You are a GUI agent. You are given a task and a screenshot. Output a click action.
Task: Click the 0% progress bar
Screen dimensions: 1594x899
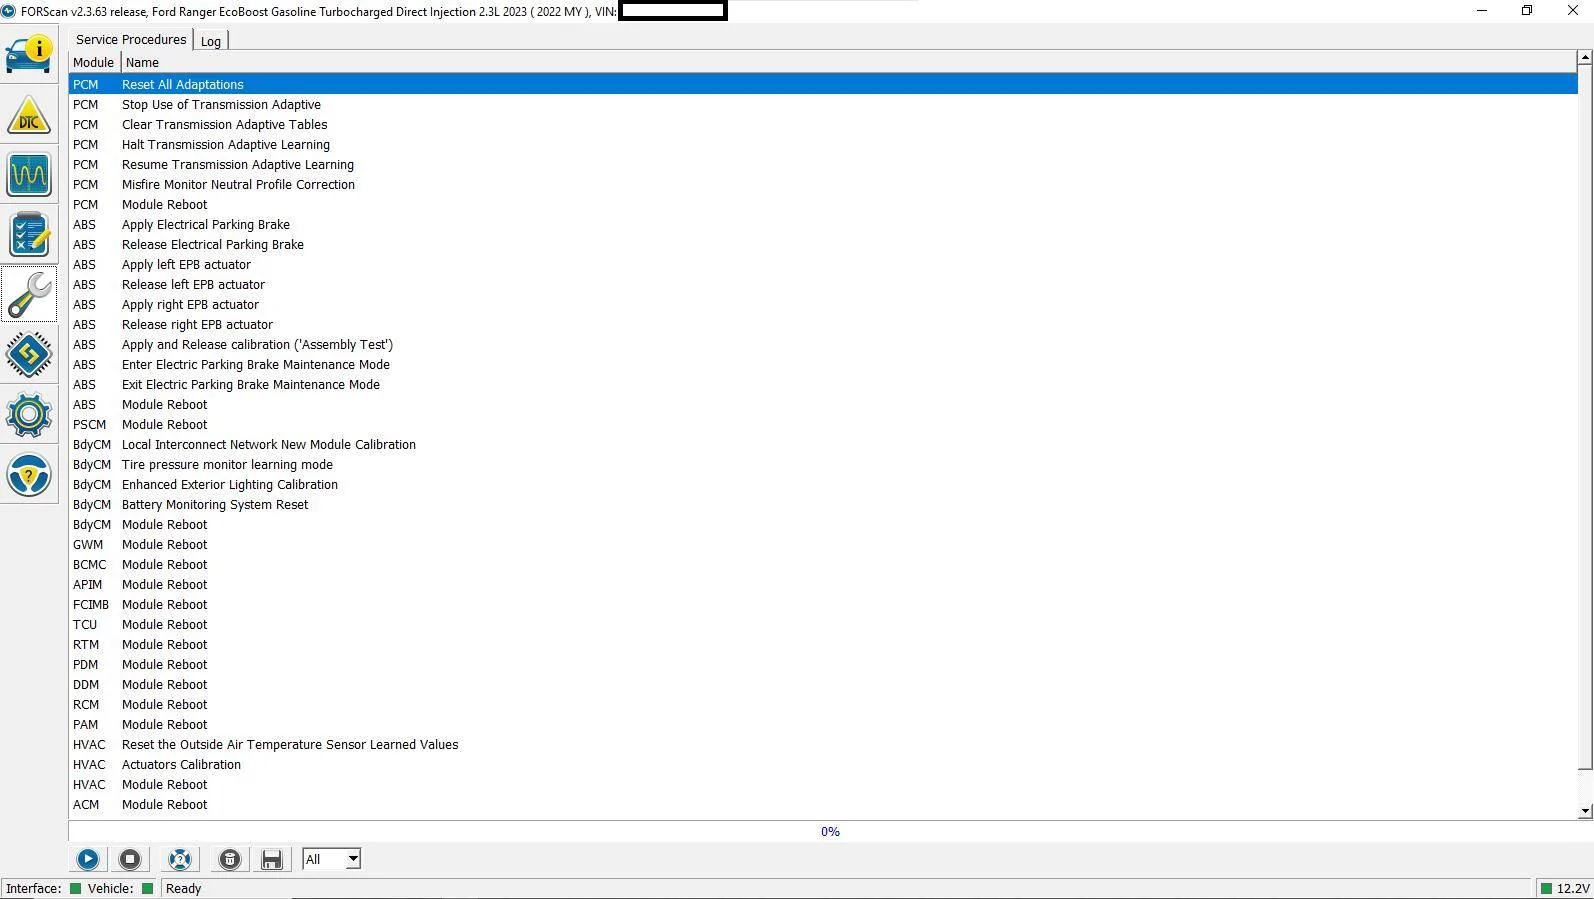pyautogui.click(x=830, y=831)
